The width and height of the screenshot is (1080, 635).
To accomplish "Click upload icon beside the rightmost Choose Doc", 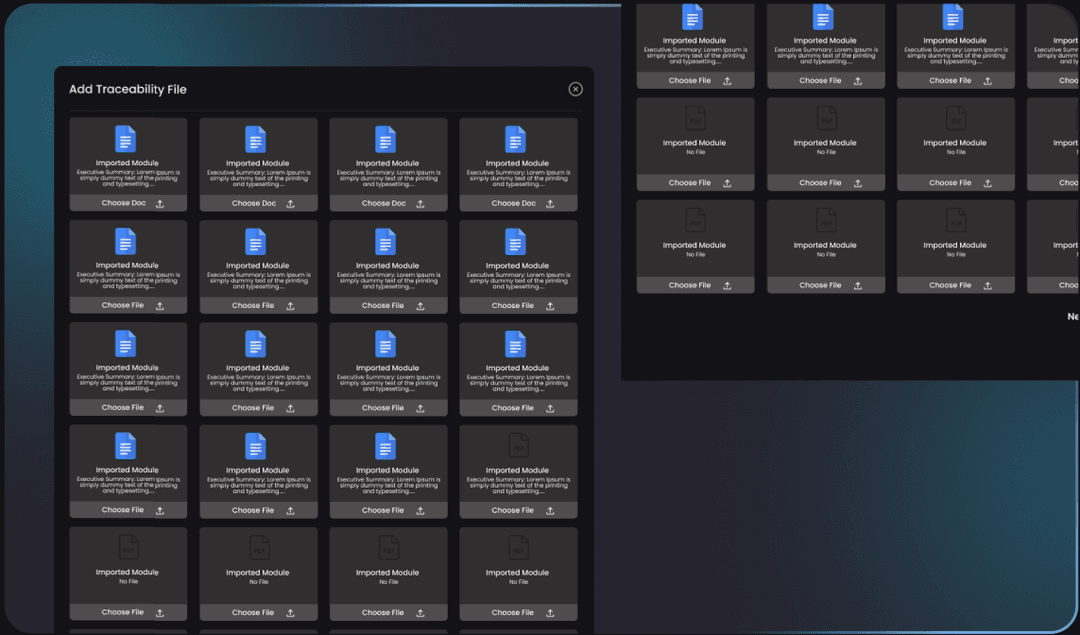I will coord(550,203).
